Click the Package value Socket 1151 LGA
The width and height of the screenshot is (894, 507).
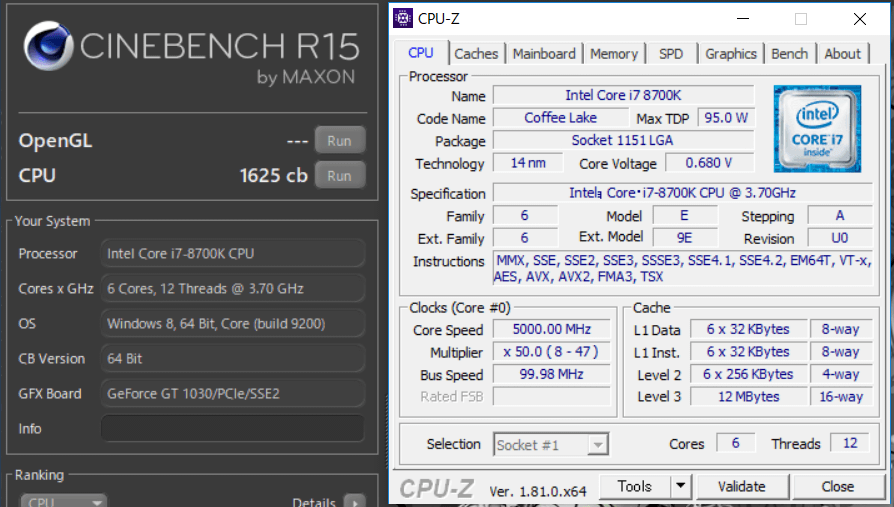[623, 140]
